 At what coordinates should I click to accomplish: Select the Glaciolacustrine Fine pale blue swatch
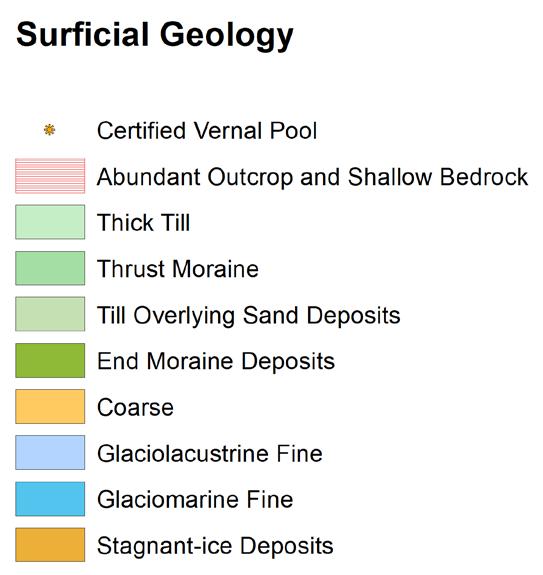[50, 453]
